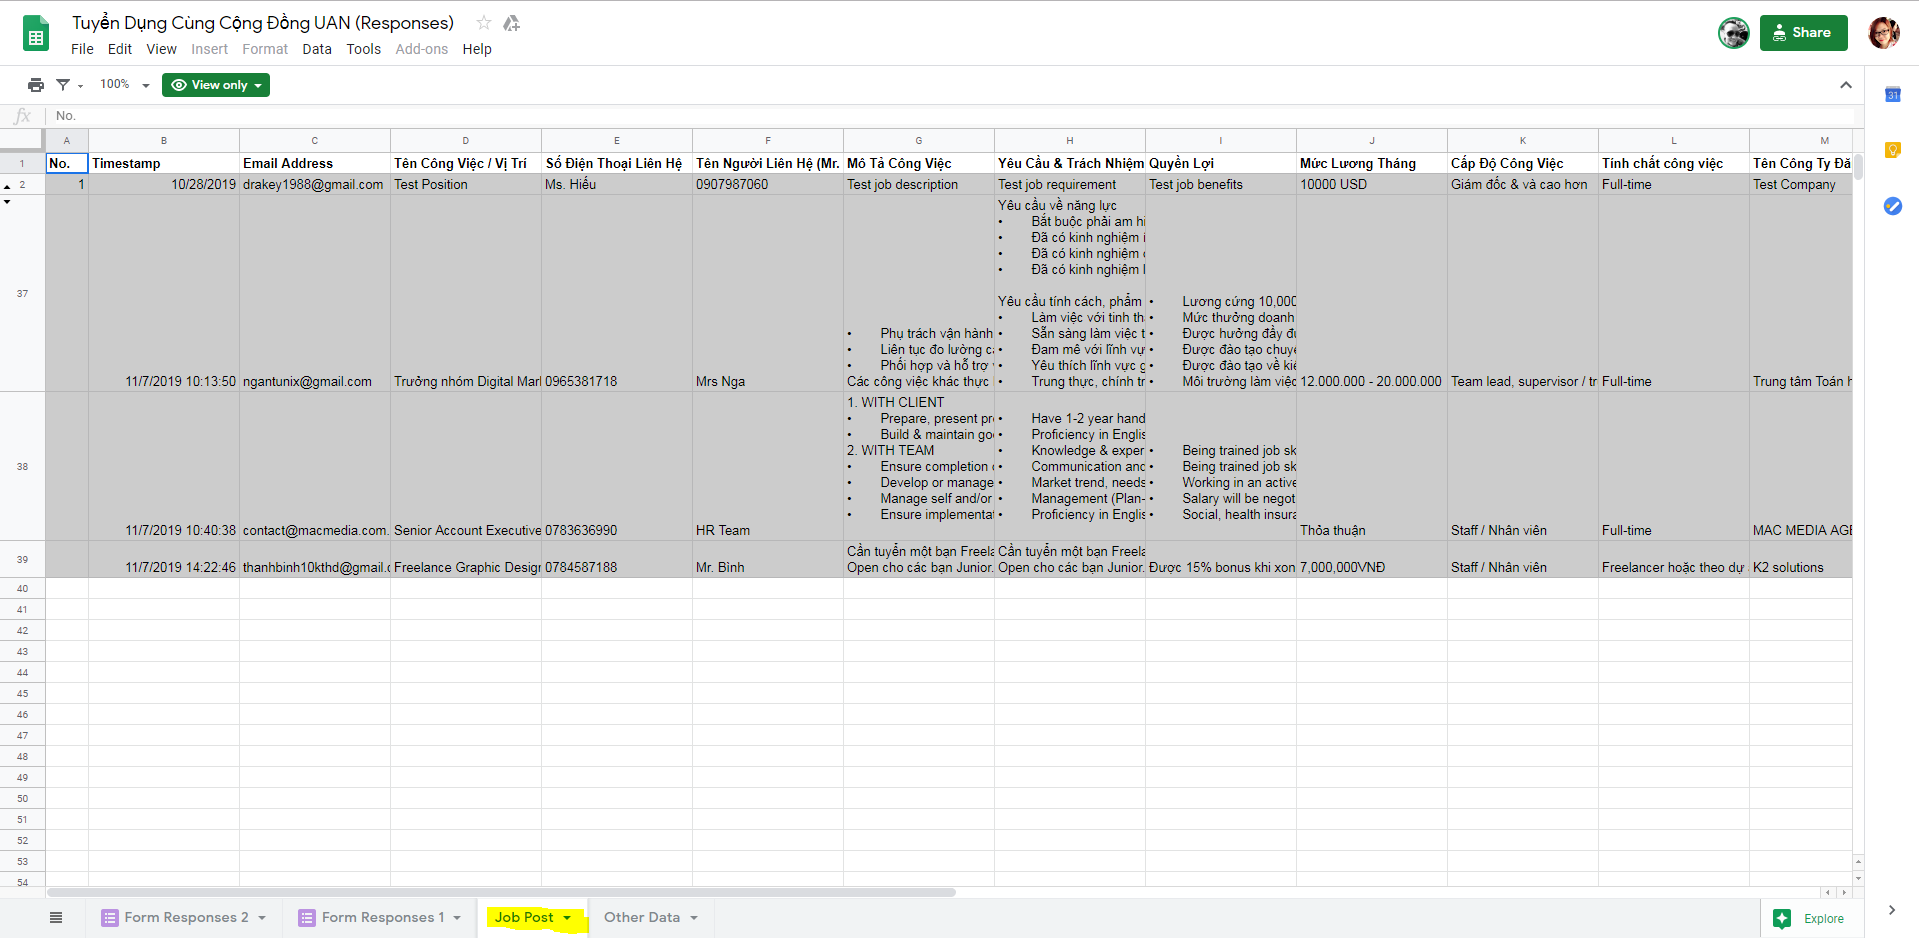
Task: Open the Edit menu
Action: 120,49
